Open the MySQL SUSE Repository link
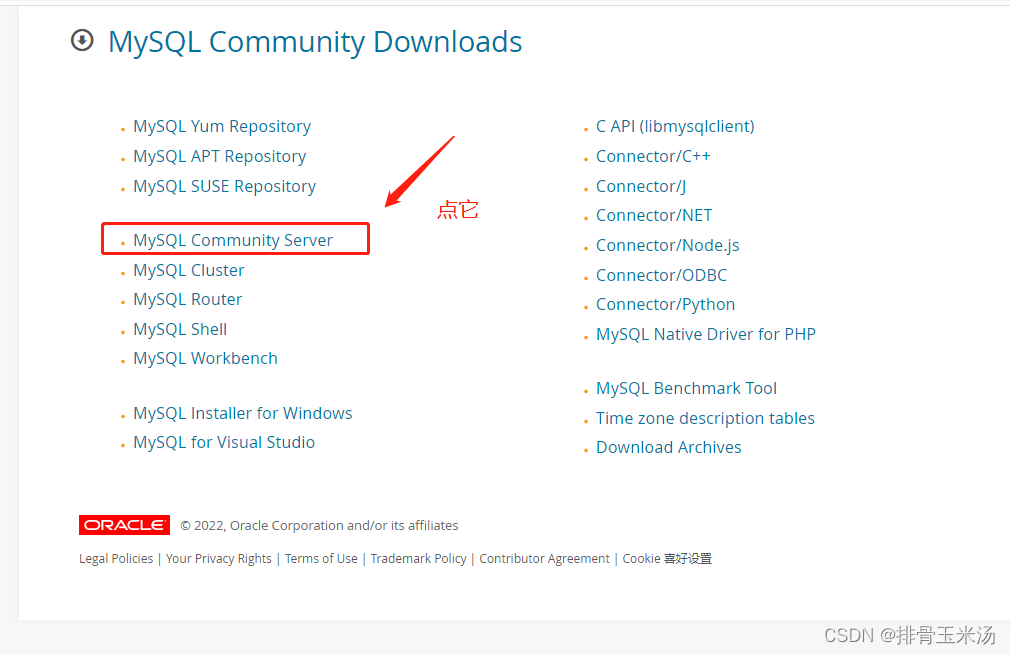Screen dimensions: 1010x654 [224, 186]
